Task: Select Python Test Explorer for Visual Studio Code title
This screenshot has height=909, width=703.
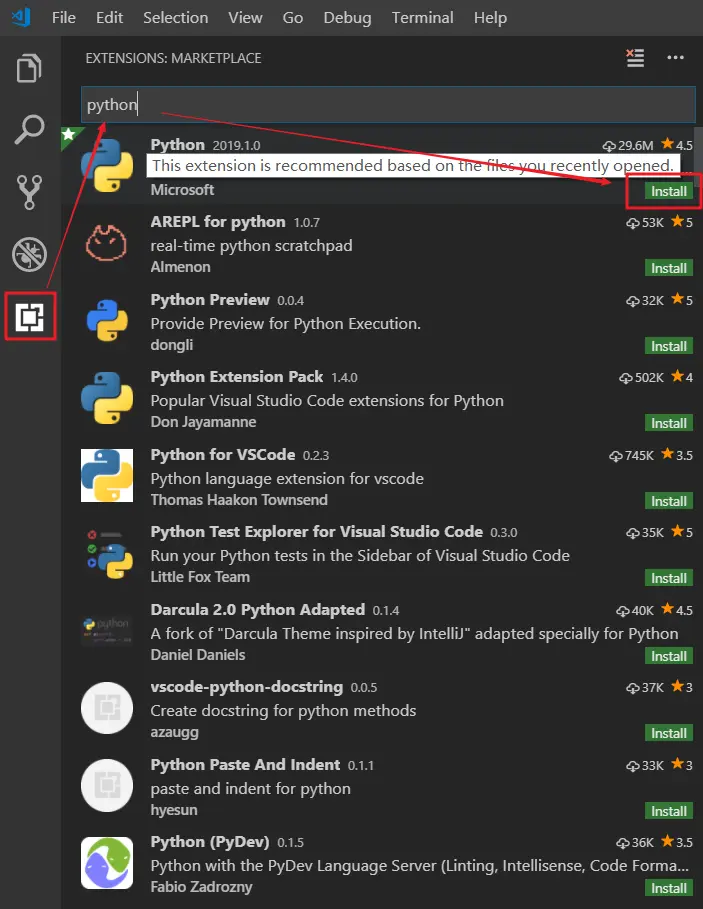Action: (x=316, y=532)
